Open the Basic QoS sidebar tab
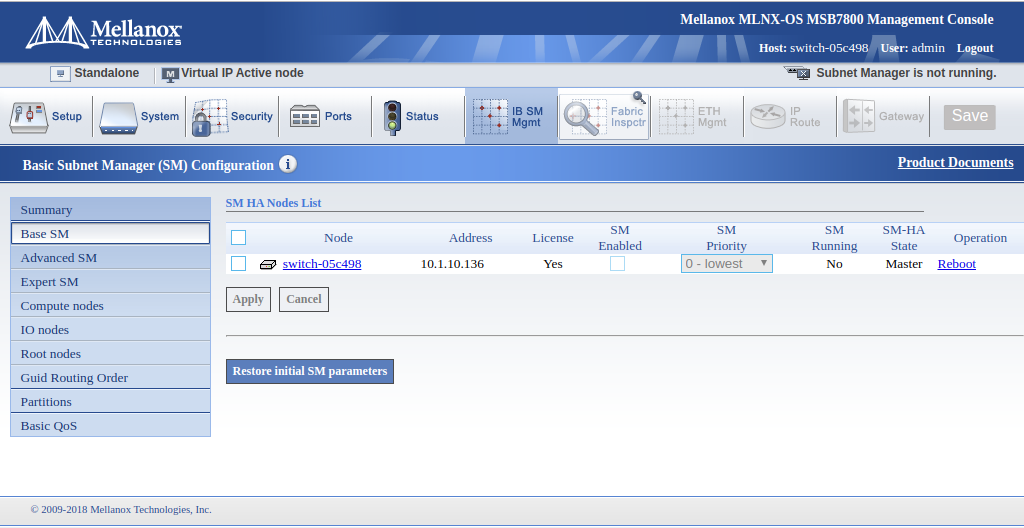1024x528 pixels. tap(110, 425)
